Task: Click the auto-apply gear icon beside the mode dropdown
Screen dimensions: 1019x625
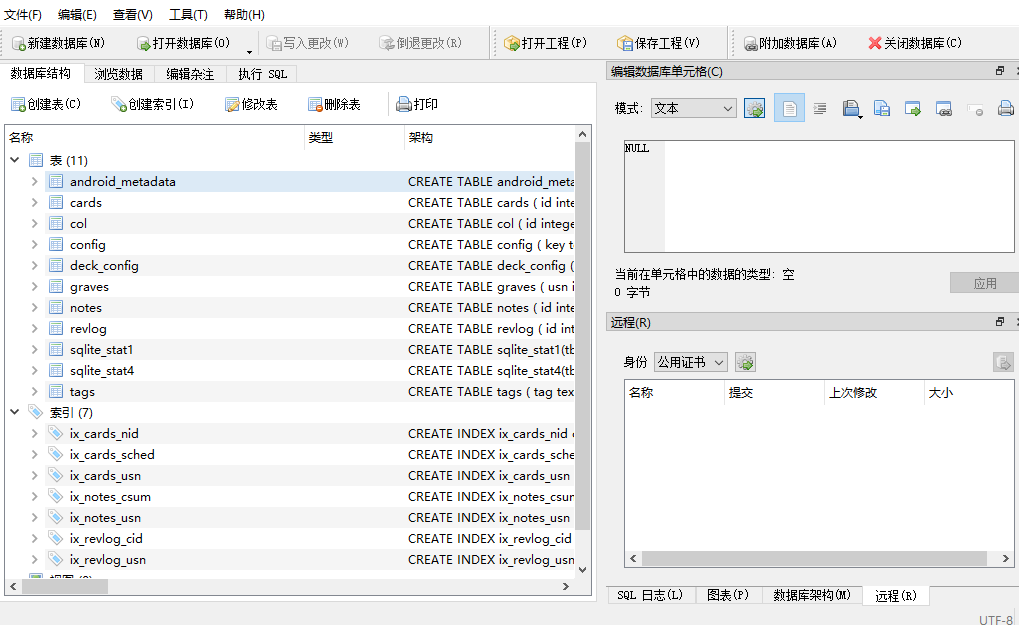Action: [x=753, y=107]
